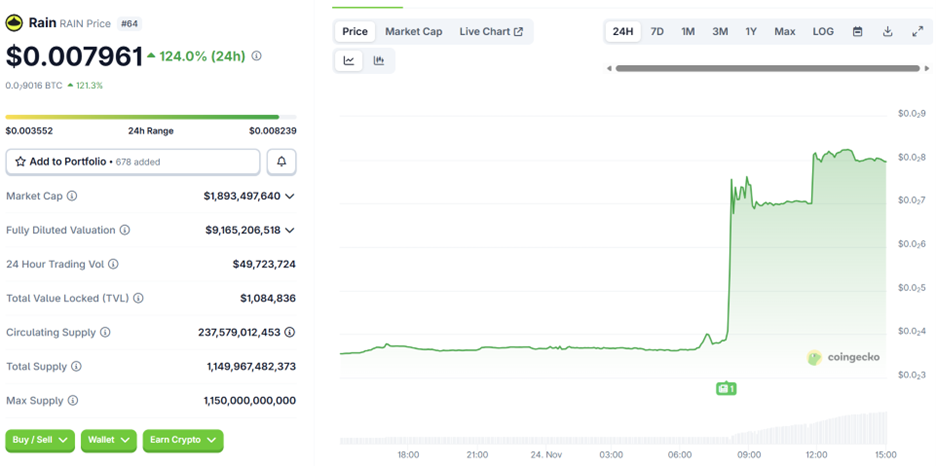Open the Live Chart tab
Screen dimensions: 936x466
tap(491, 32)
